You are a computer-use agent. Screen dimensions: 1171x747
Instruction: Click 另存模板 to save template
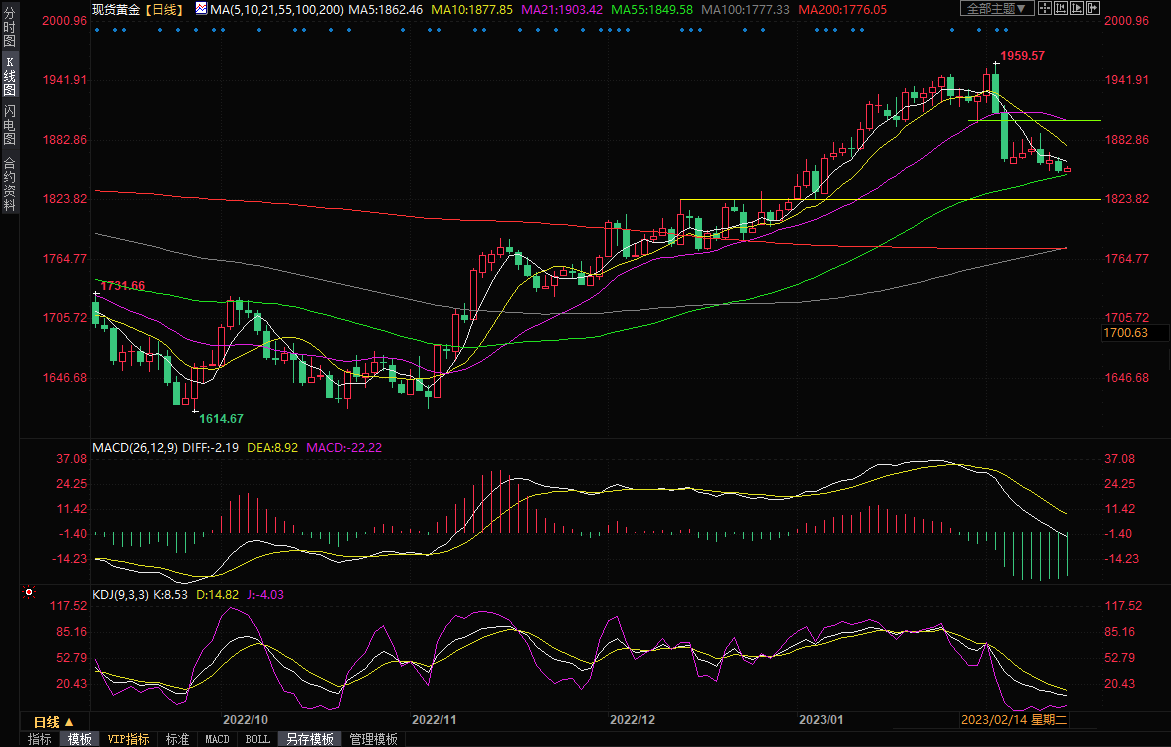pos(309,739)
